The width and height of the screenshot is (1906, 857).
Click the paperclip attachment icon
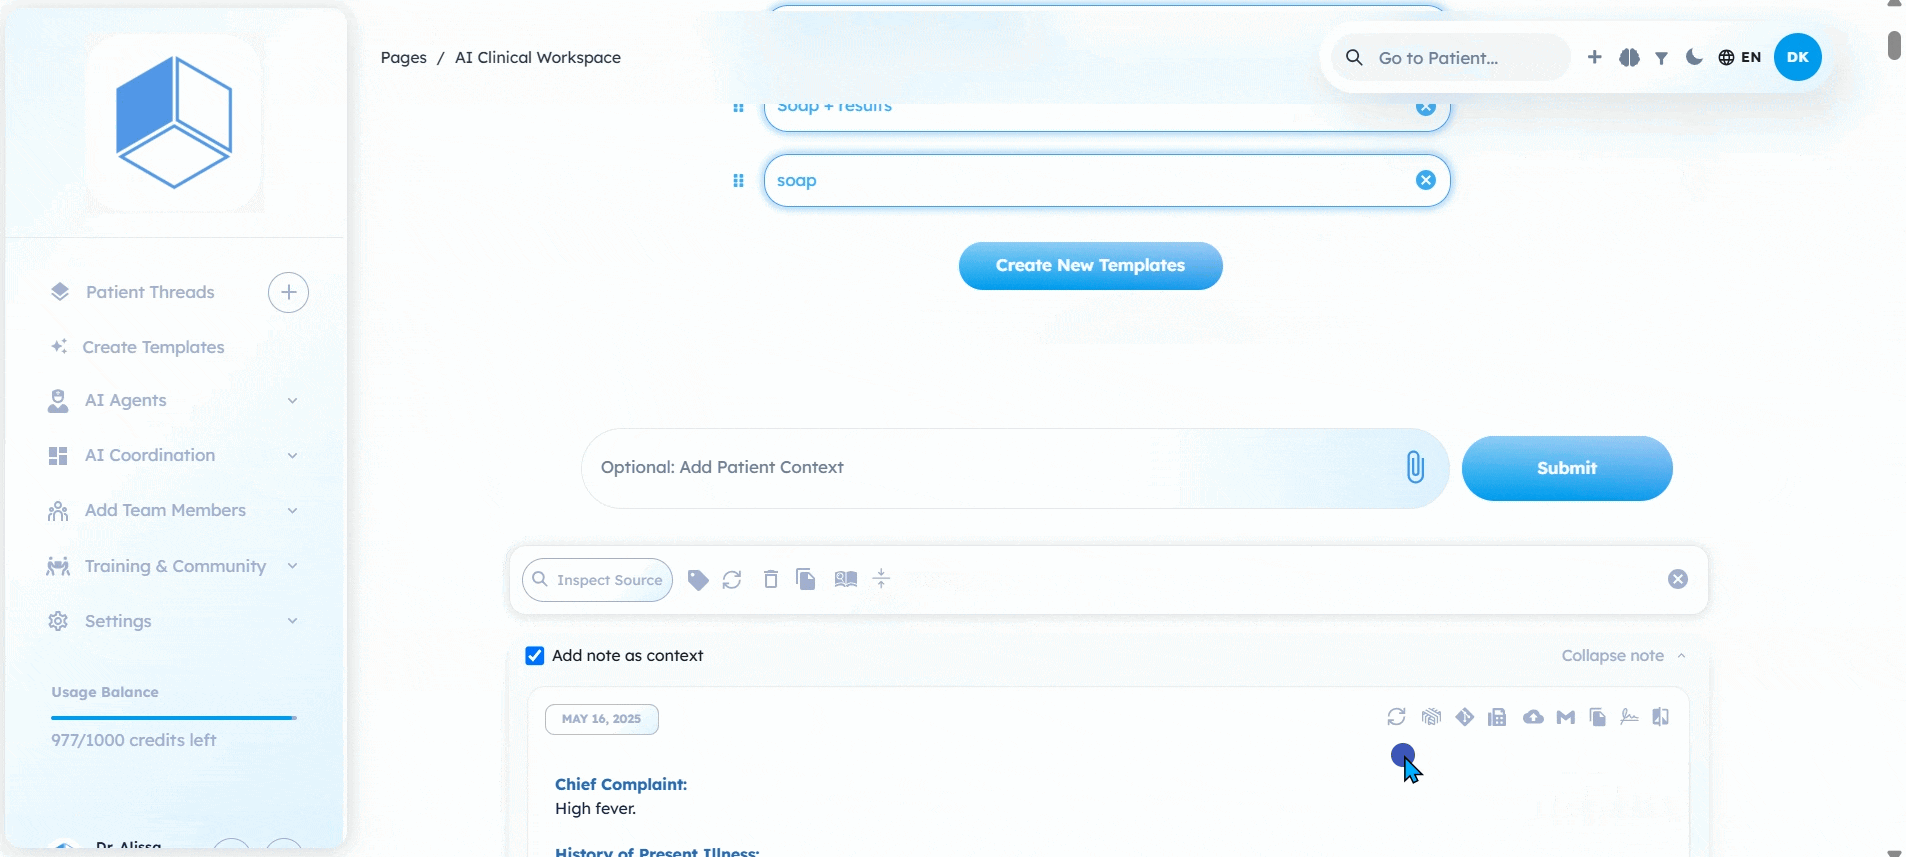1415,467
